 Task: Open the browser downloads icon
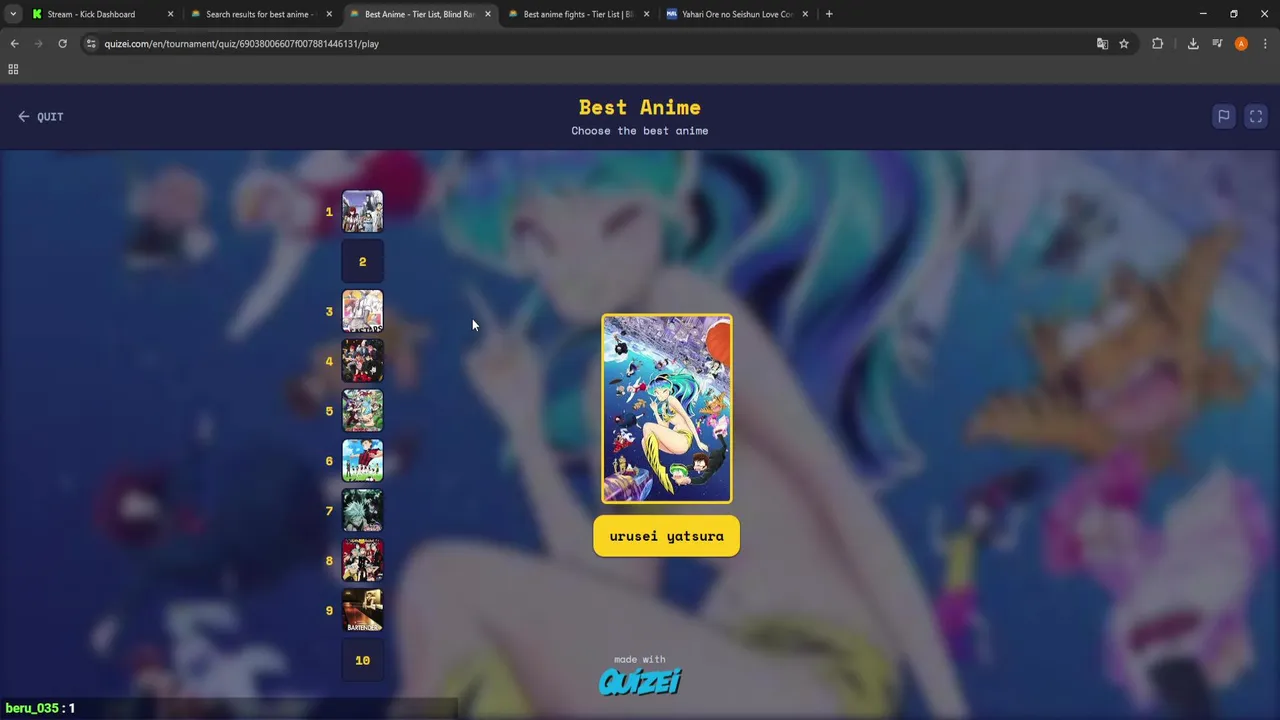coord(1193,44)
